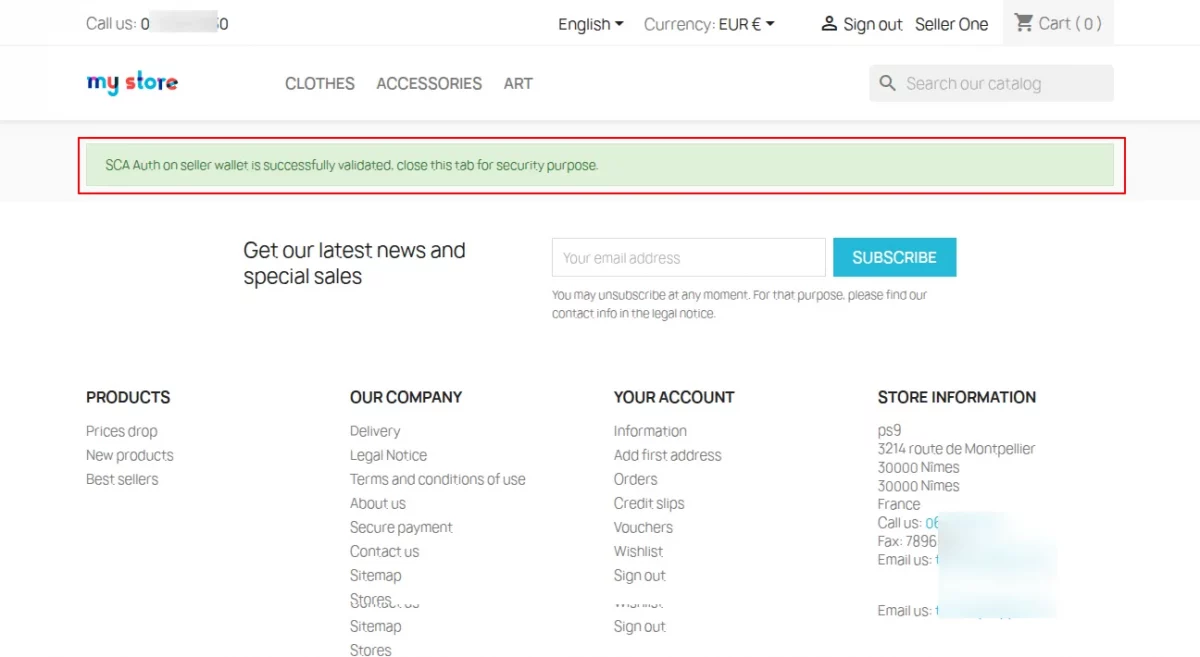Click the Search our catalog field
Image resolution: width=1200 pixels, height=657 pixels.
[x=990, y=83]
